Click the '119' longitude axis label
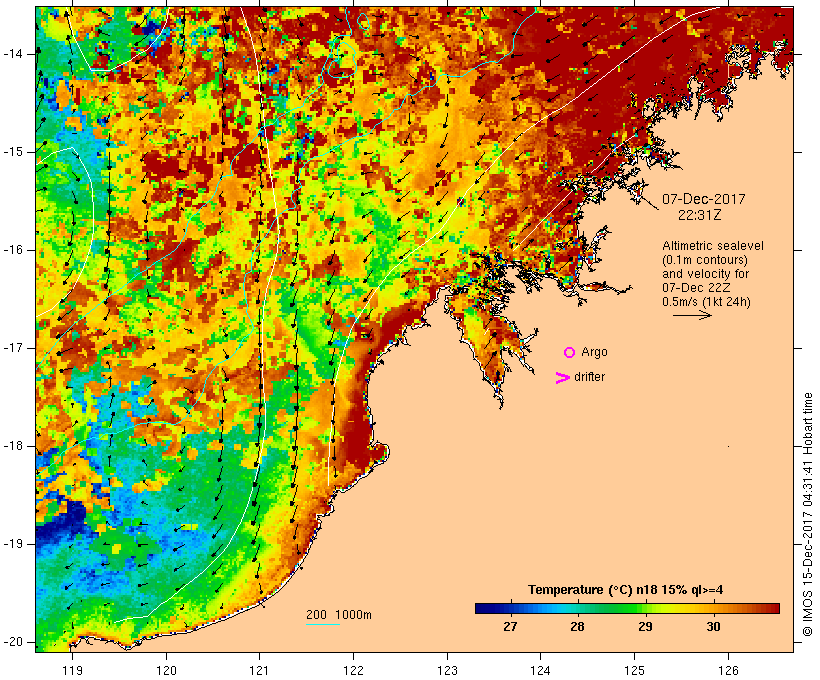The width and height of the screenshot is (820, 680). point(73,670)
